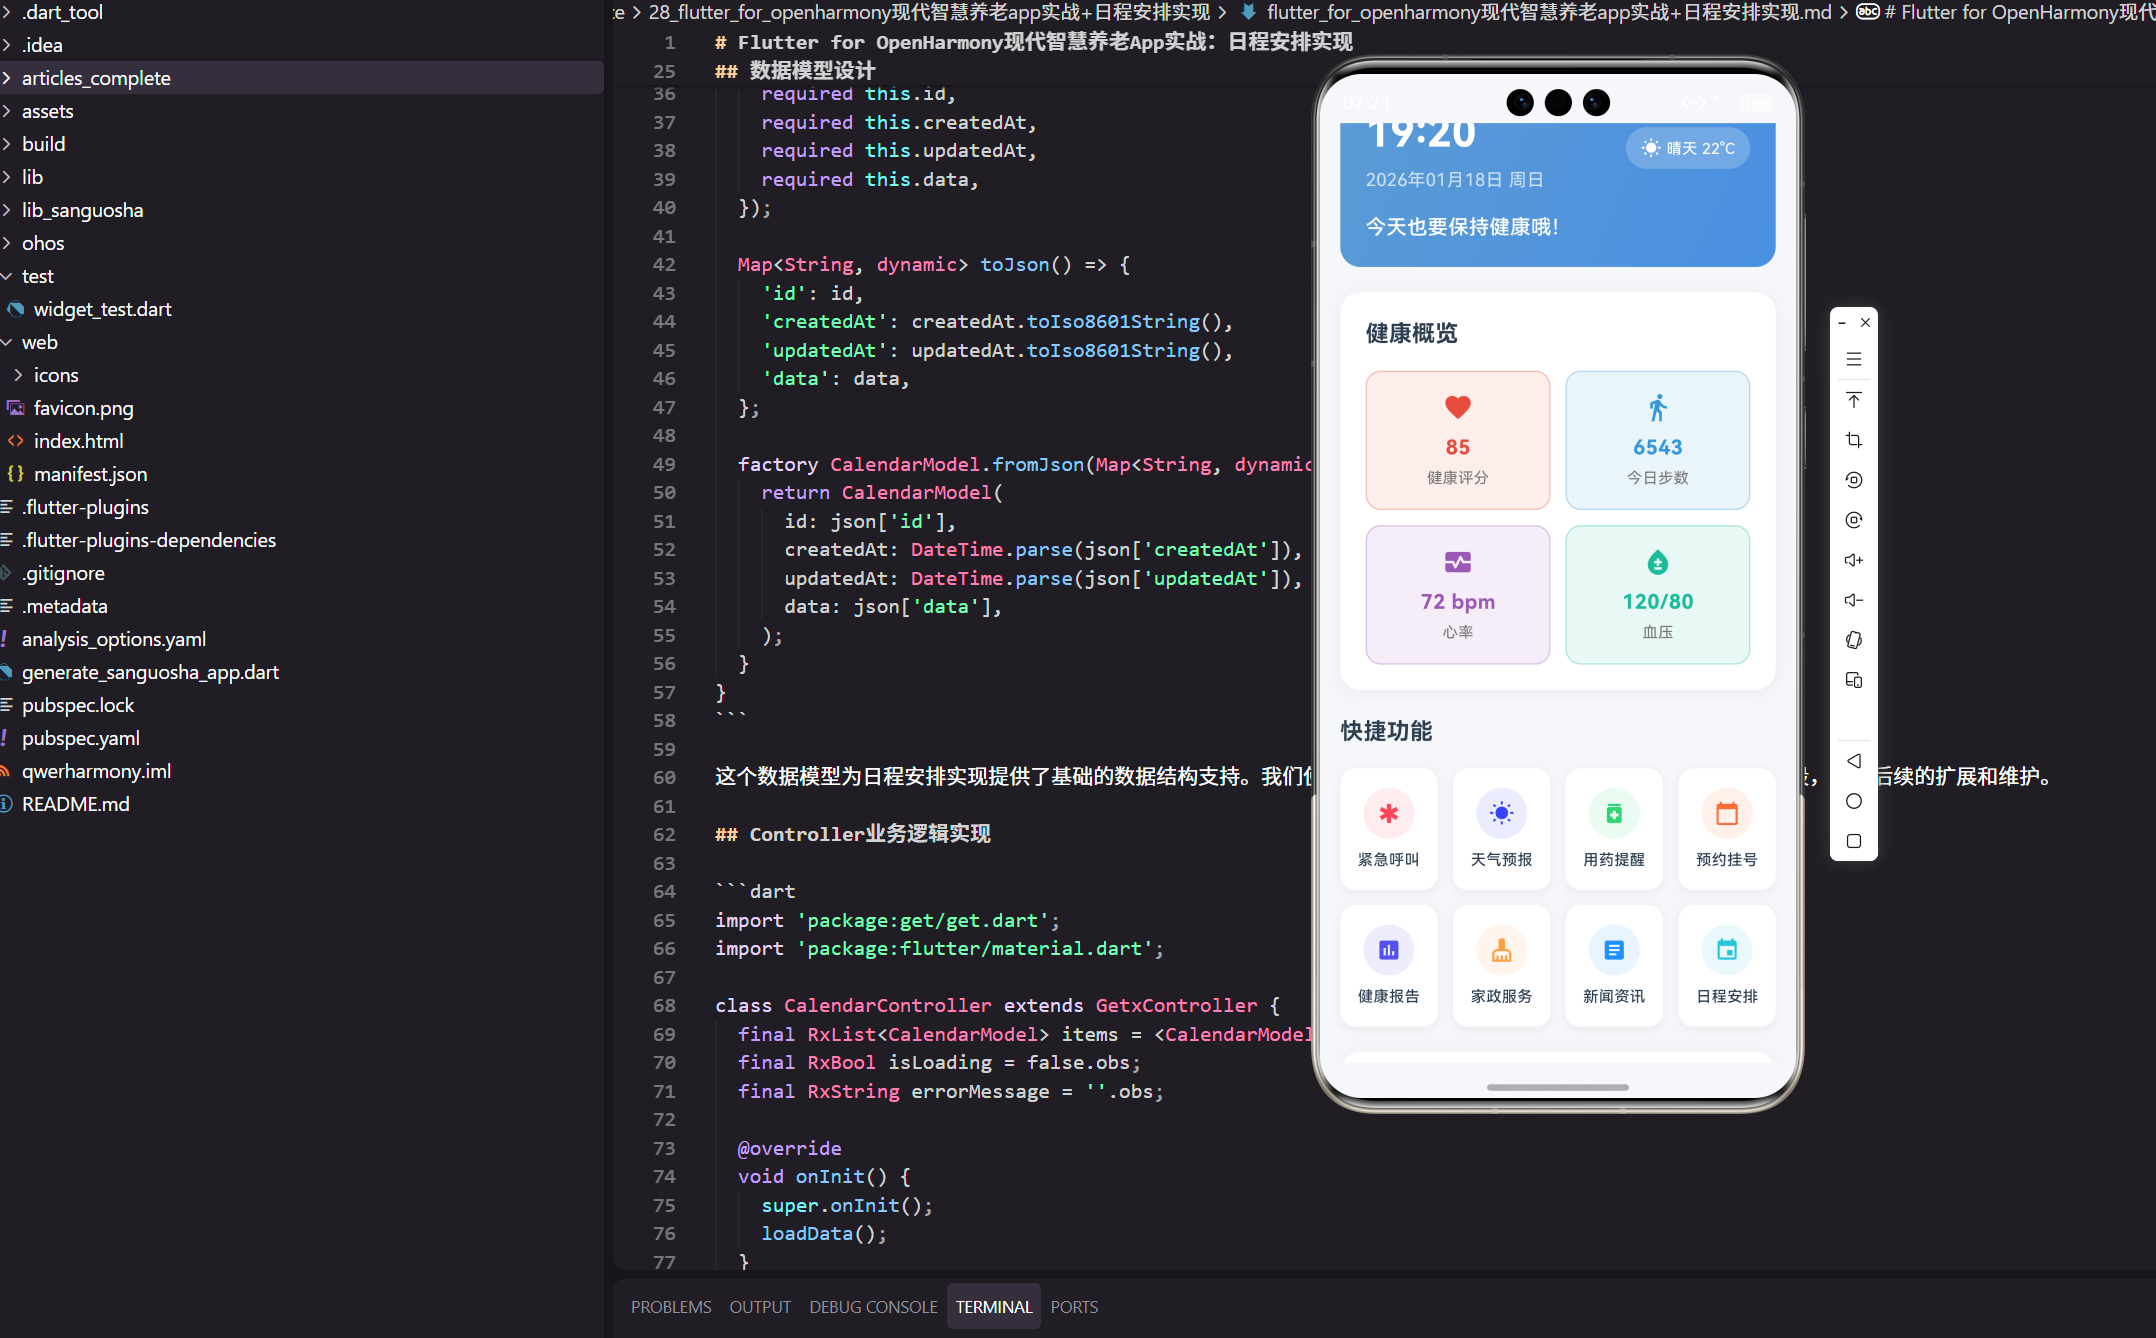This screenshot has height=1338, width=2156.
Task: Tap the 用药提醒 medication reminder shortcut
Action: [x=1613, y=828]
